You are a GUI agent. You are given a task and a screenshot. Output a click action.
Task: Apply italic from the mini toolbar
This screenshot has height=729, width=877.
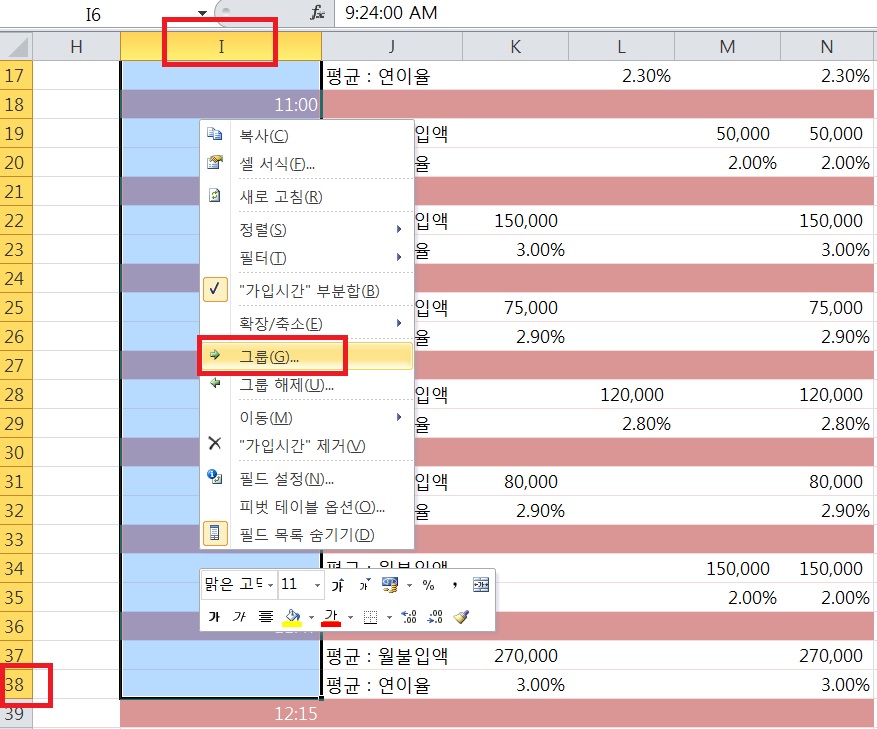point(239,617)
